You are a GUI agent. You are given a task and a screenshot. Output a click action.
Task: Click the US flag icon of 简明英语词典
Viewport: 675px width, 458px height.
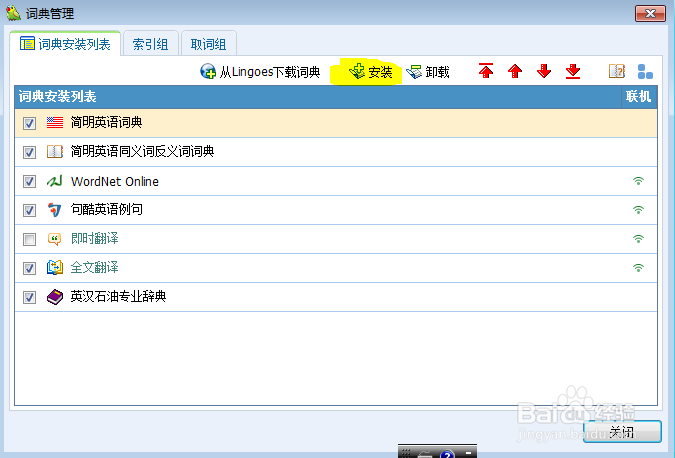55,123
